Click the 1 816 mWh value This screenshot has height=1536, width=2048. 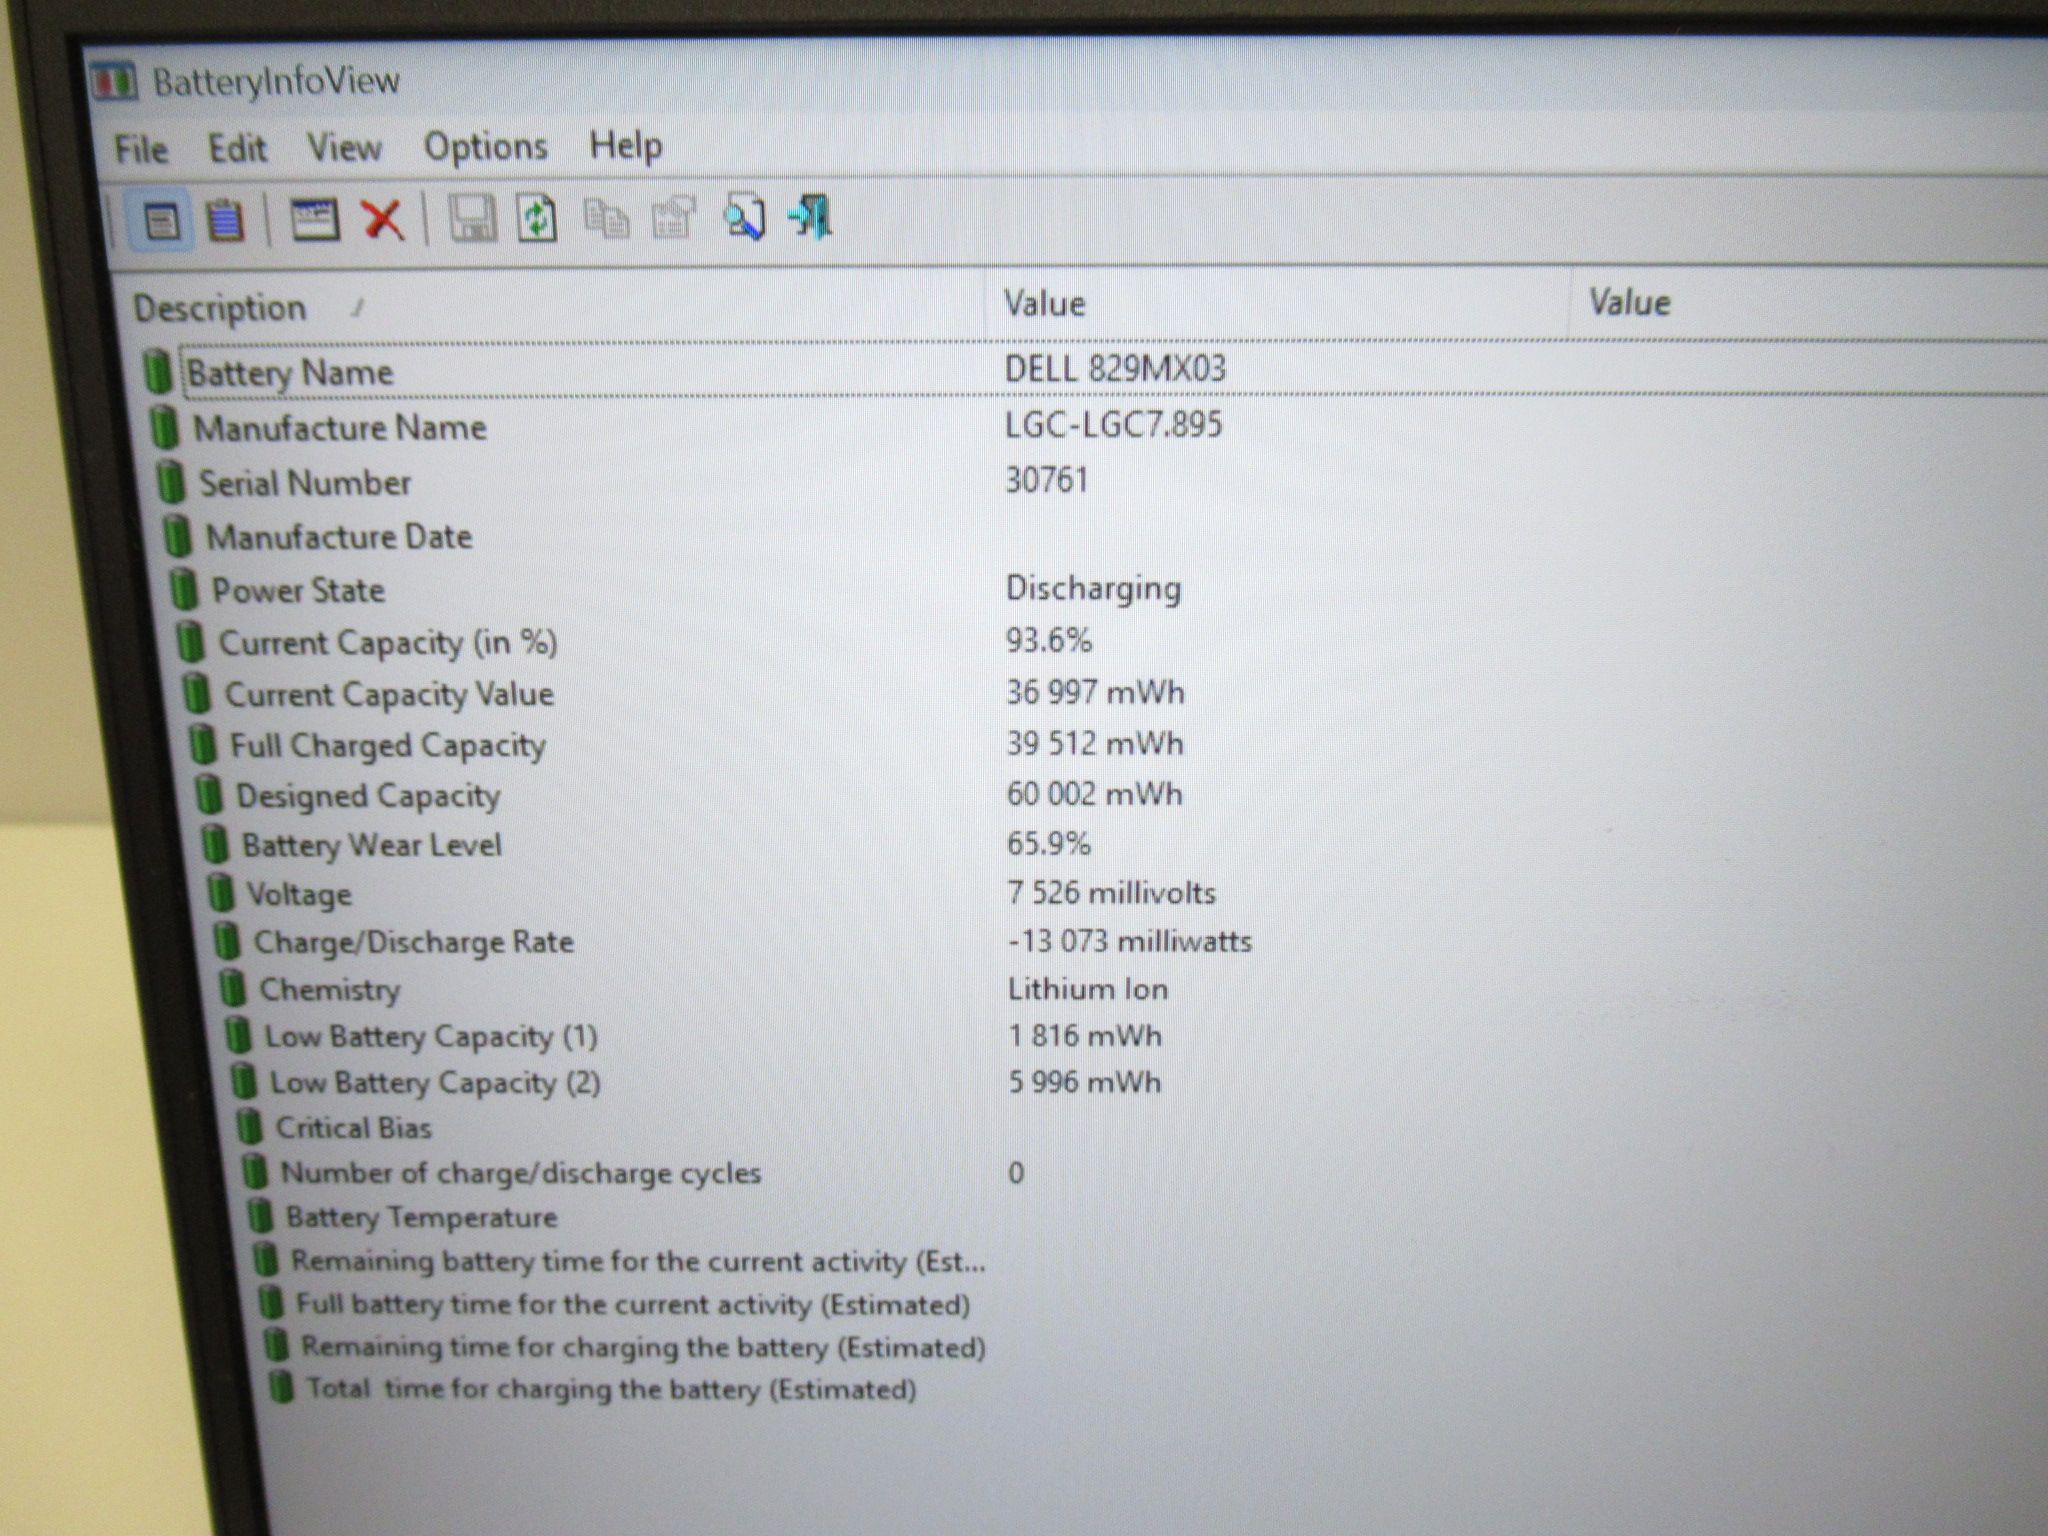click(x=1085, y=1035)
